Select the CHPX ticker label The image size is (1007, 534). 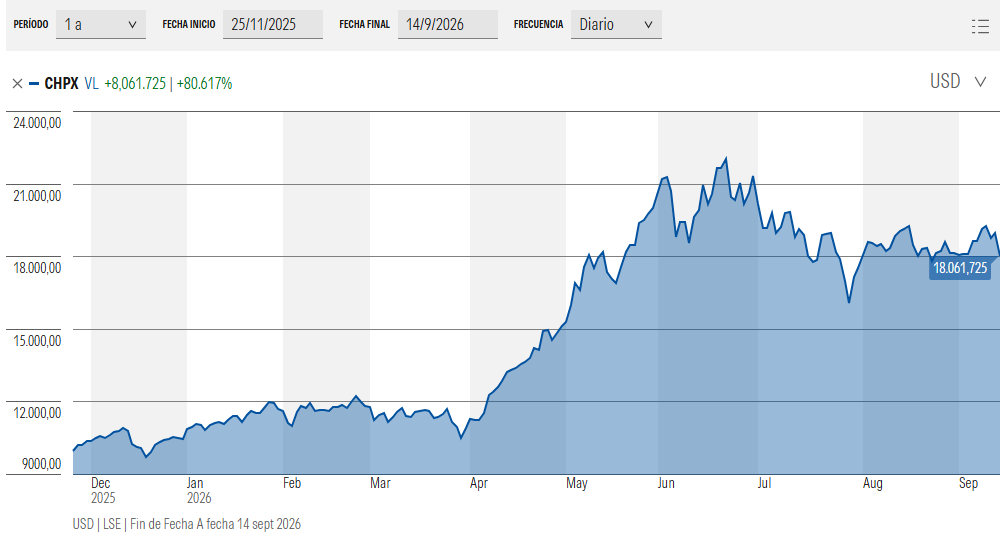point(62,84)
